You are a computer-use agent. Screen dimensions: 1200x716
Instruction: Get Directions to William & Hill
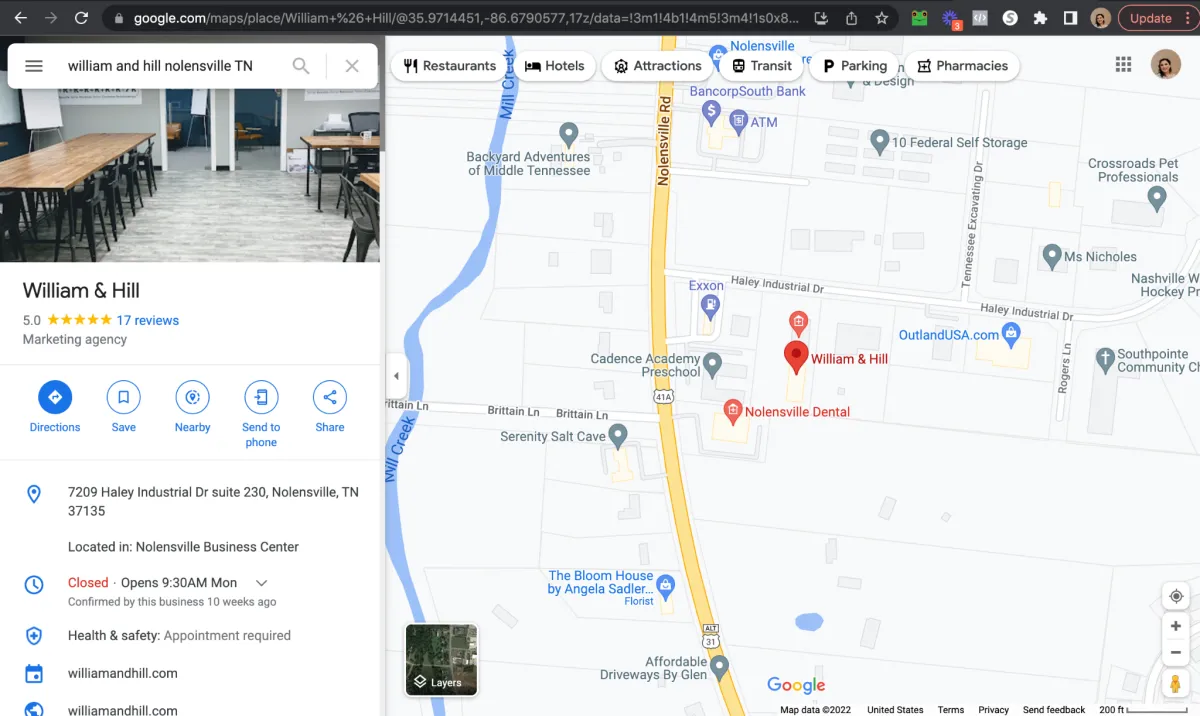click(x=55, y=408)
